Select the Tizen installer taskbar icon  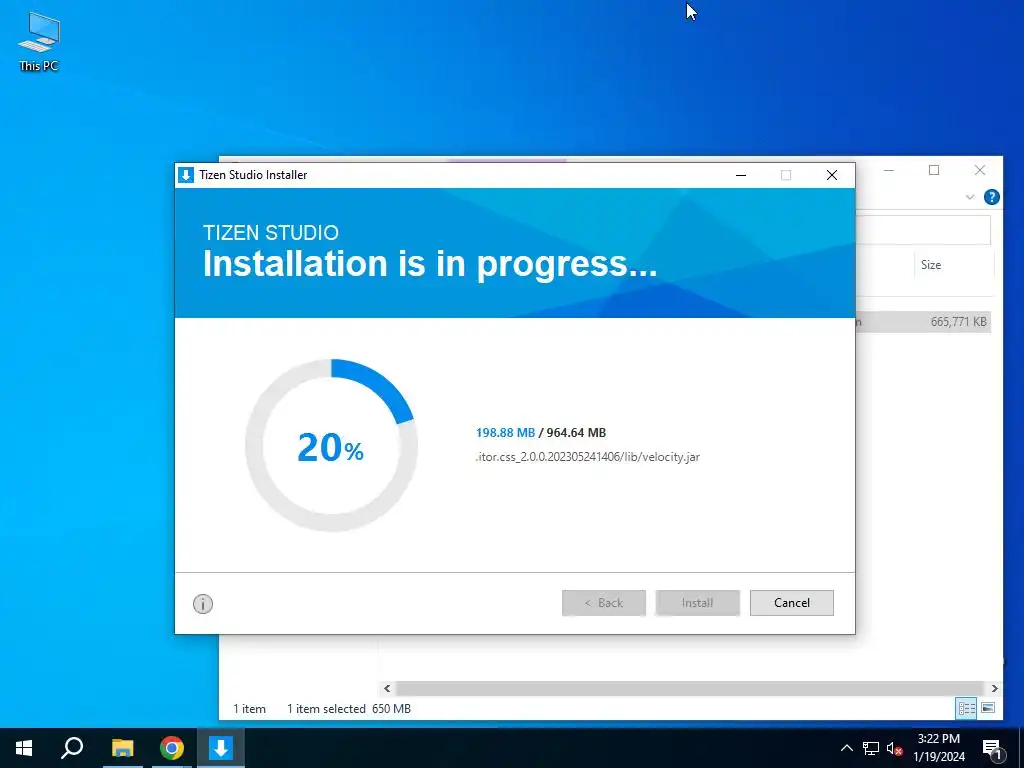pos(221,748)
